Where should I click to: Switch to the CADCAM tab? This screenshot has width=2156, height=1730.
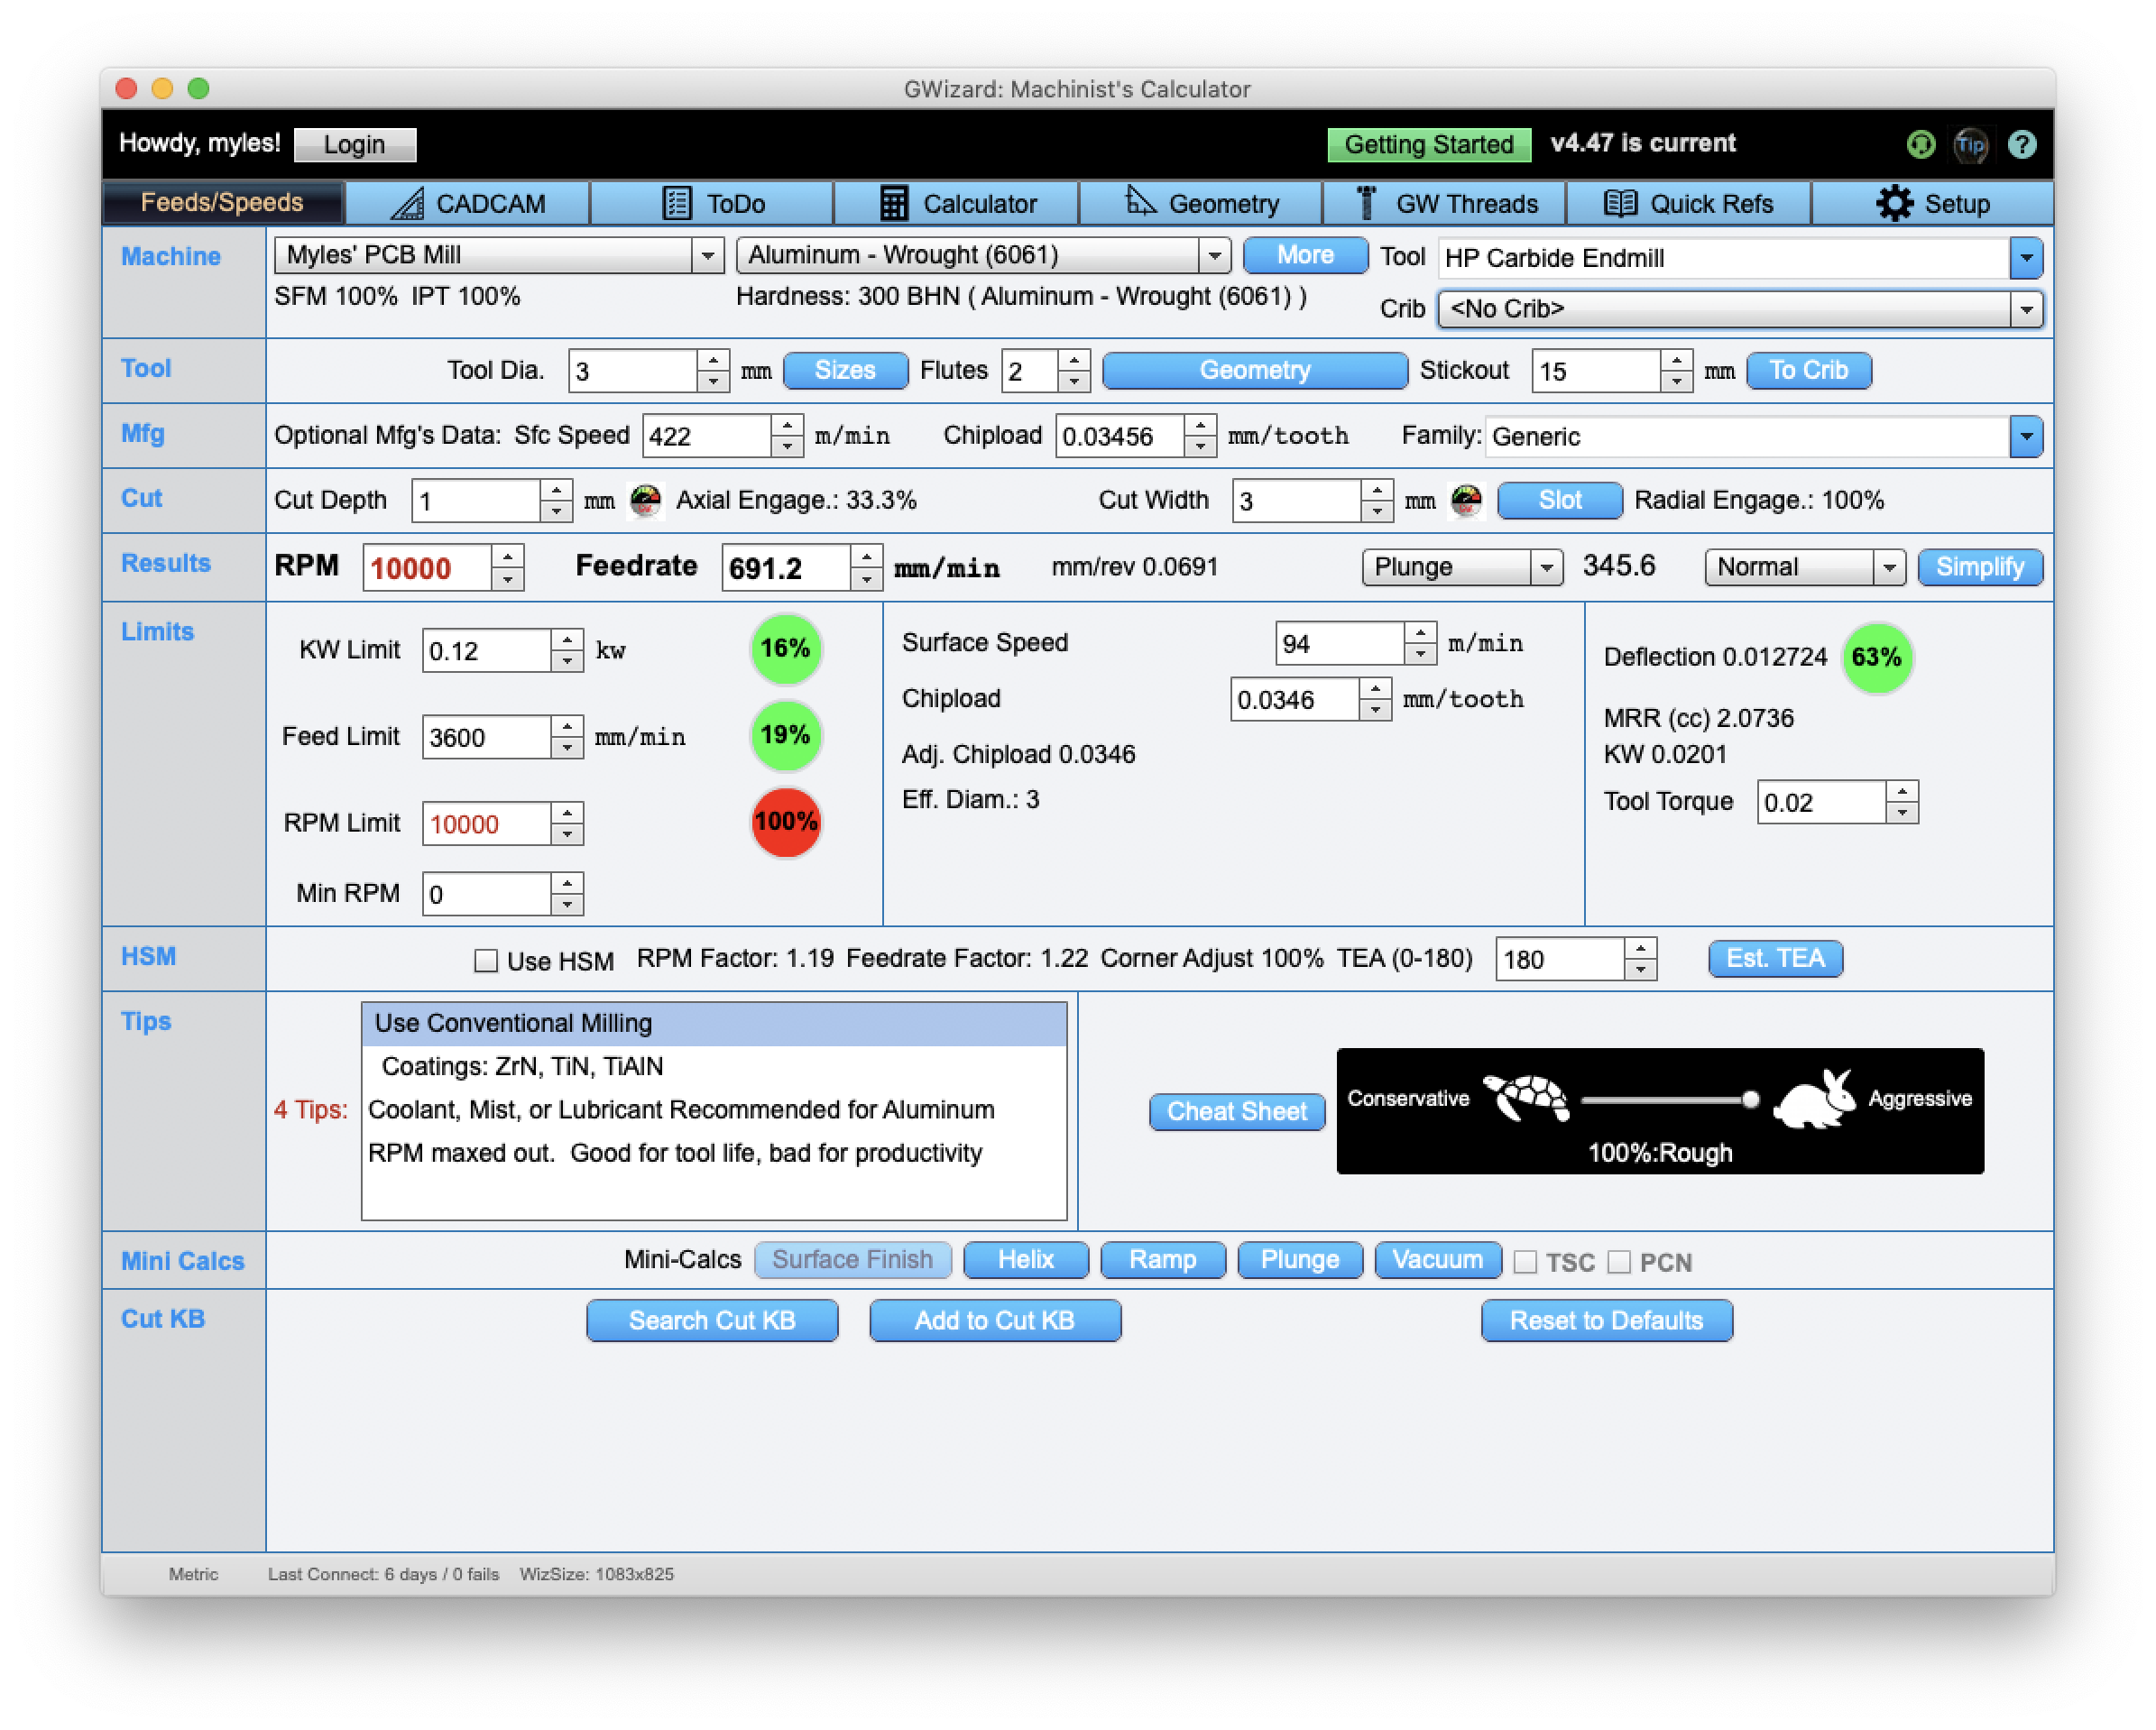[x=467, y=203]
